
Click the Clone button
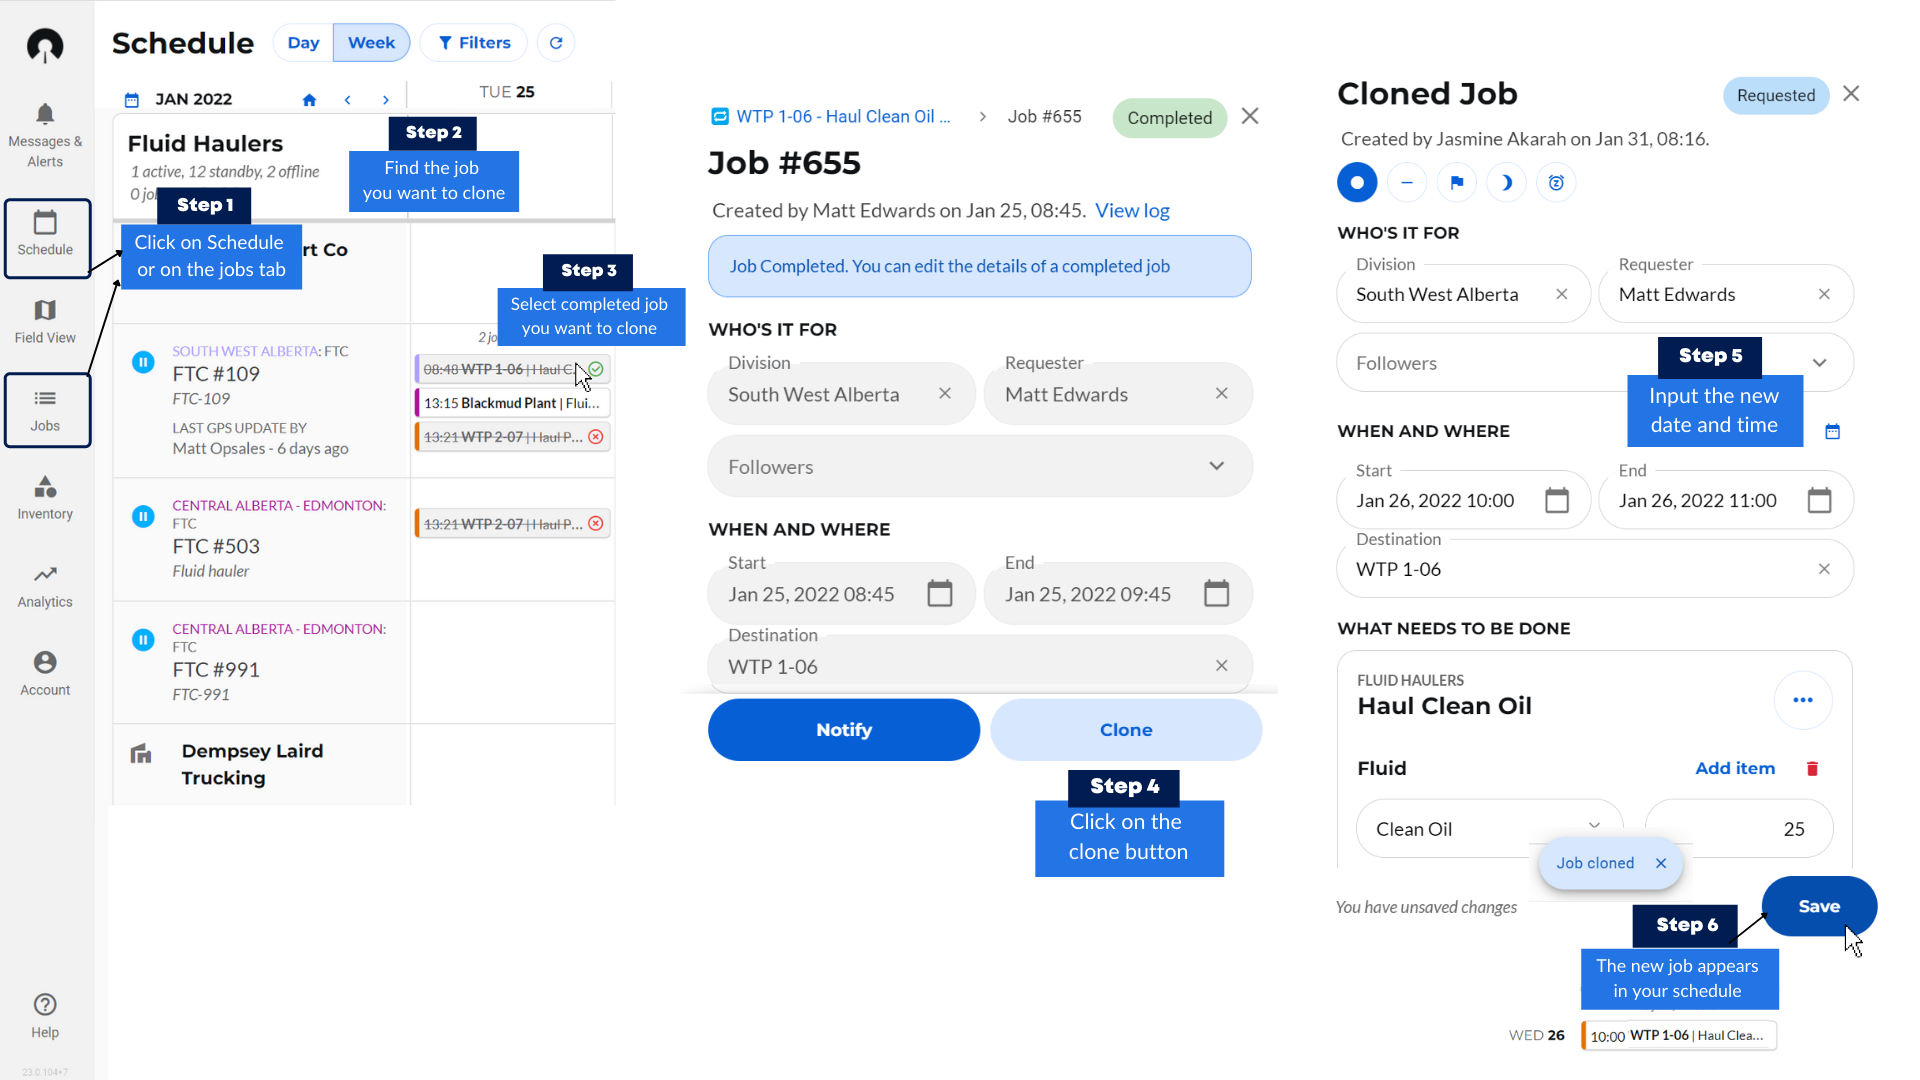1125,730
